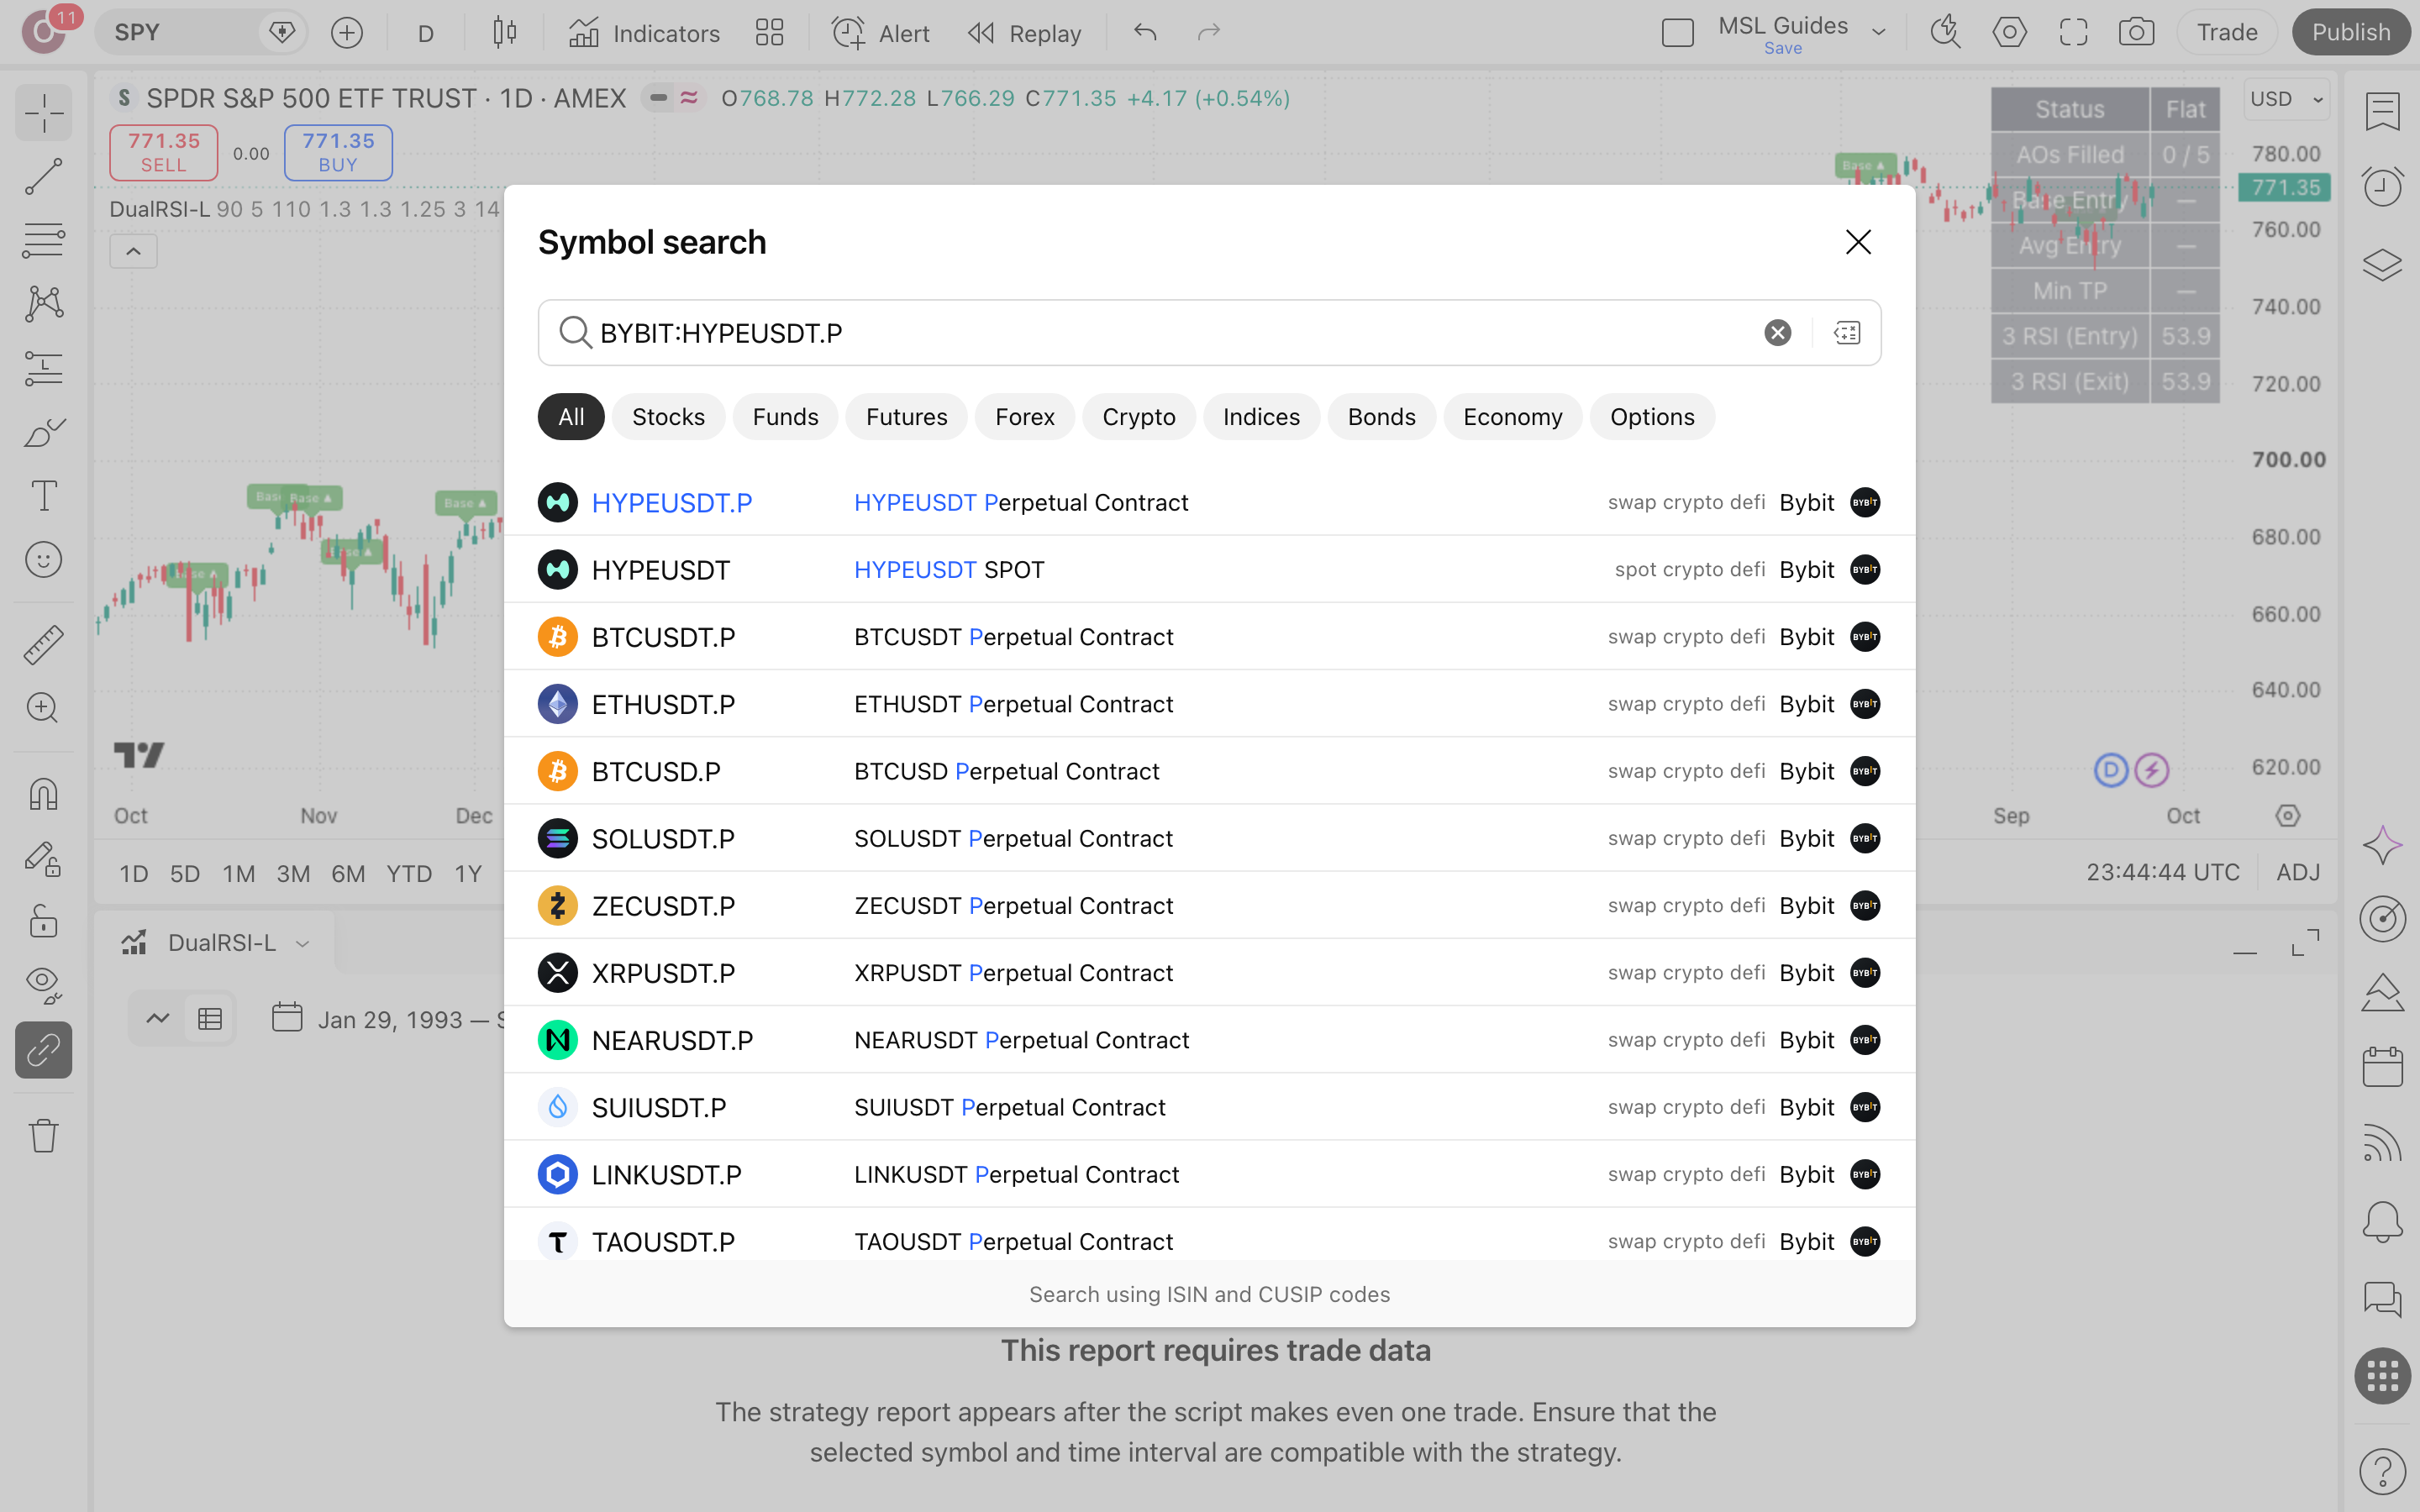Open the alerts clock panel

coord(2382,187)
